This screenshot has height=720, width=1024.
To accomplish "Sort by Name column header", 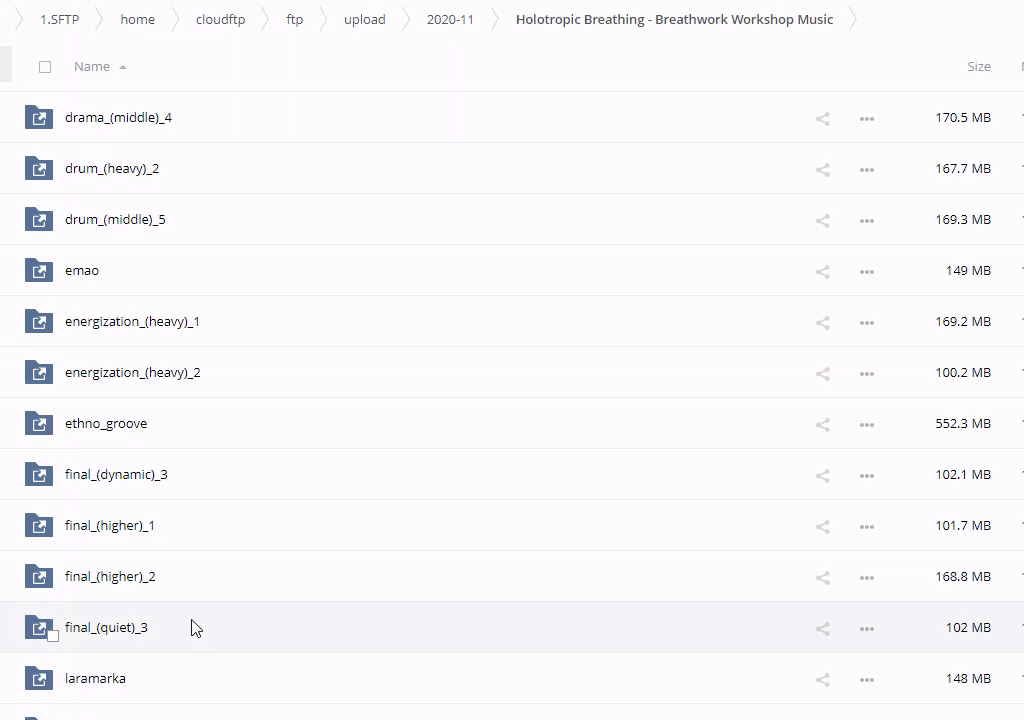I will click(x=92, y=67).
